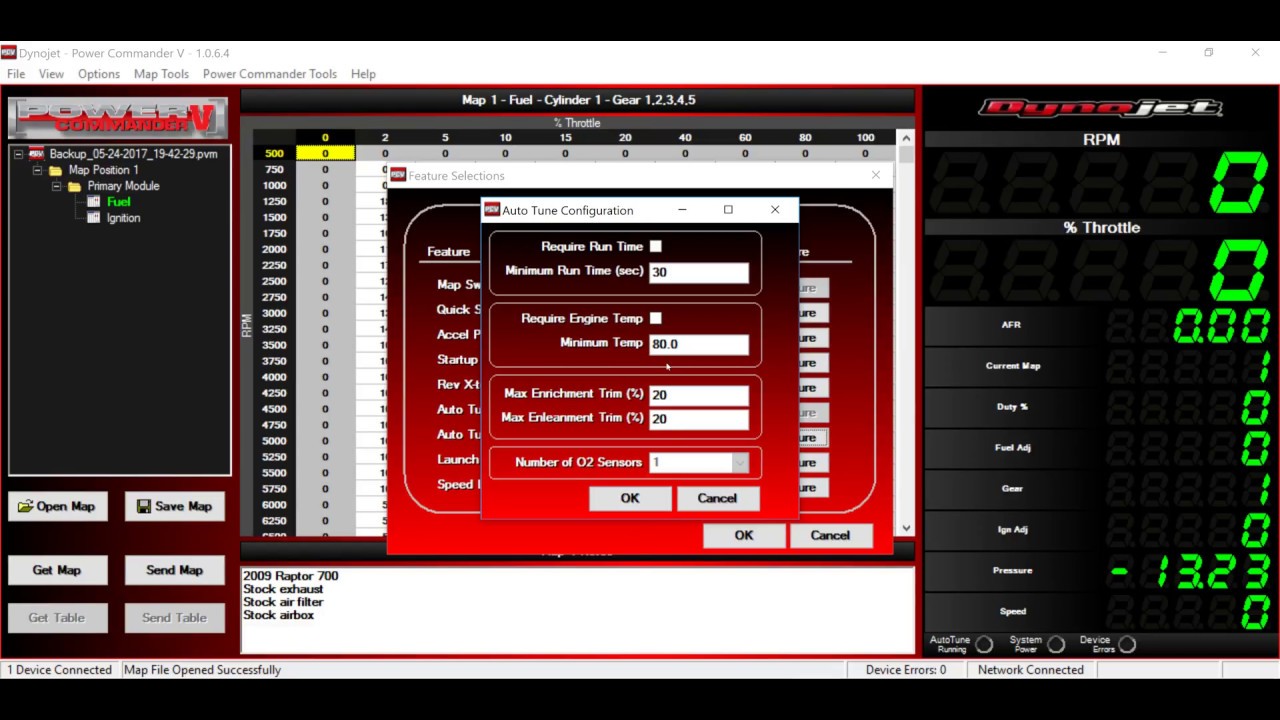1280x720 pixels.
Task: Maximize the Auto Tune Configuration dialog
Action: click(728, 210)
